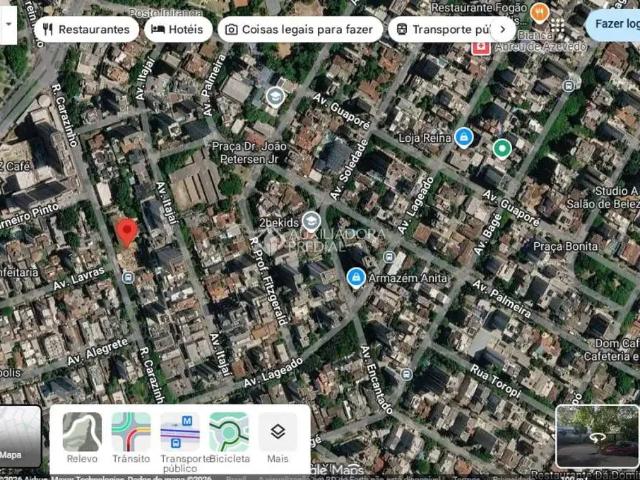Click the R. Prof. Fitzgerald street label
The image size is (640, 480).
[x=268, y=282]
